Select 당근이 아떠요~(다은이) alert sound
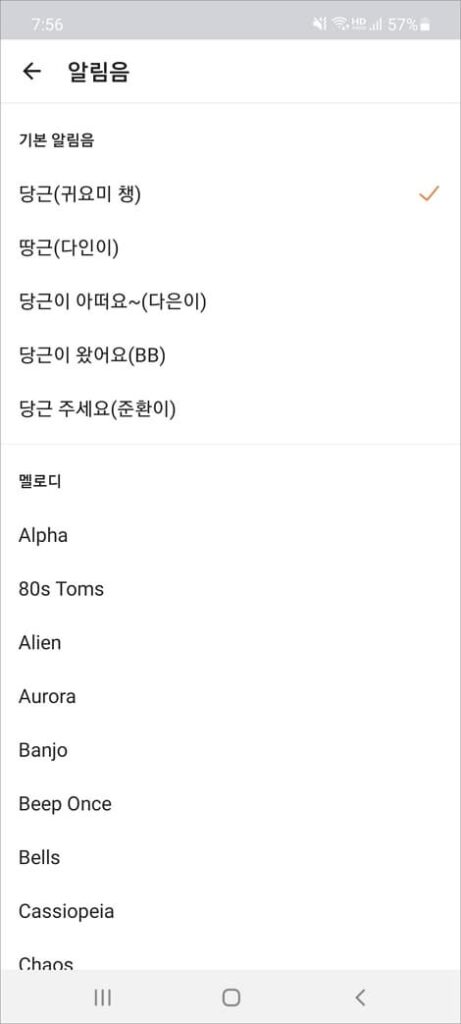Viewport: 461px width, 1024px height. click(x=230, y=301)
